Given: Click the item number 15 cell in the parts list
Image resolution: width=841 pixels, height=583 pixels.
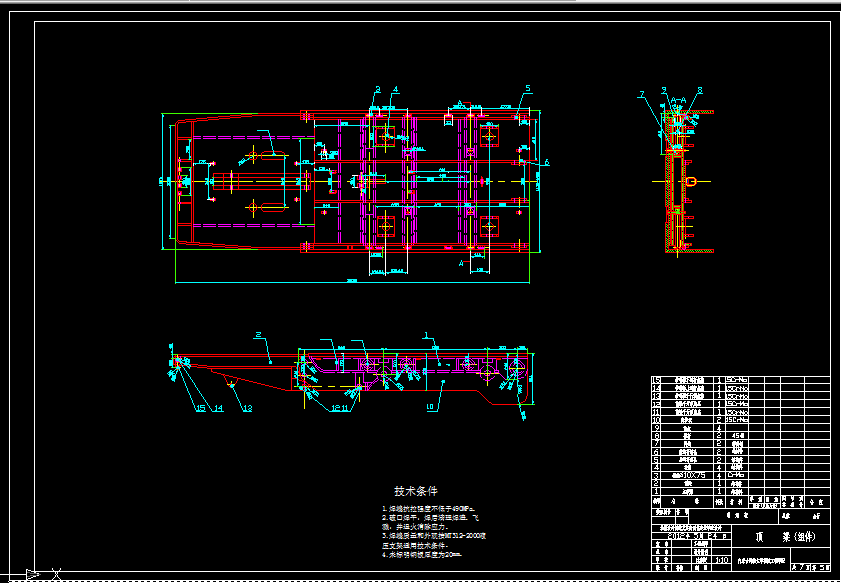Looking at the screenshot, I should [656, 380].
